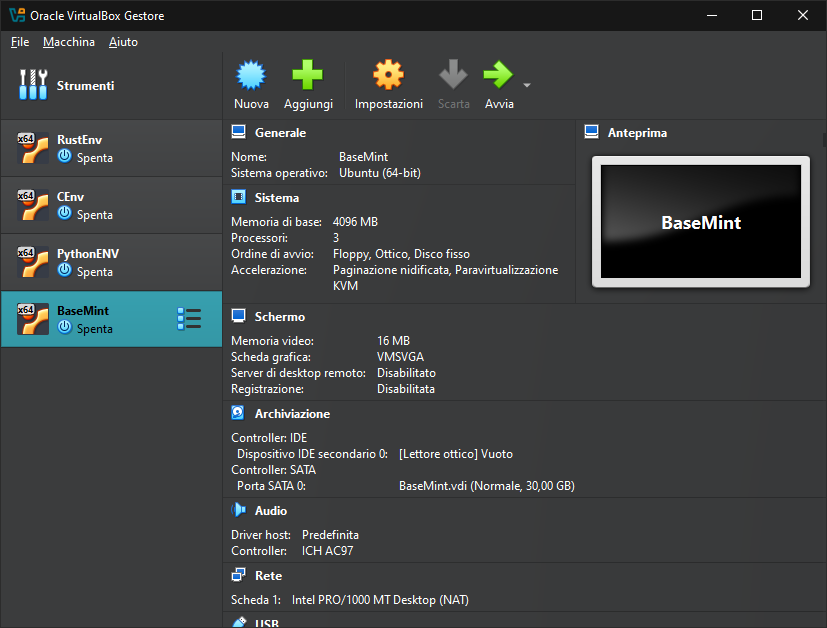827x628 pixels.
Task: Click the BaseMint.vdi disk entry
Action: pos(486,486)
